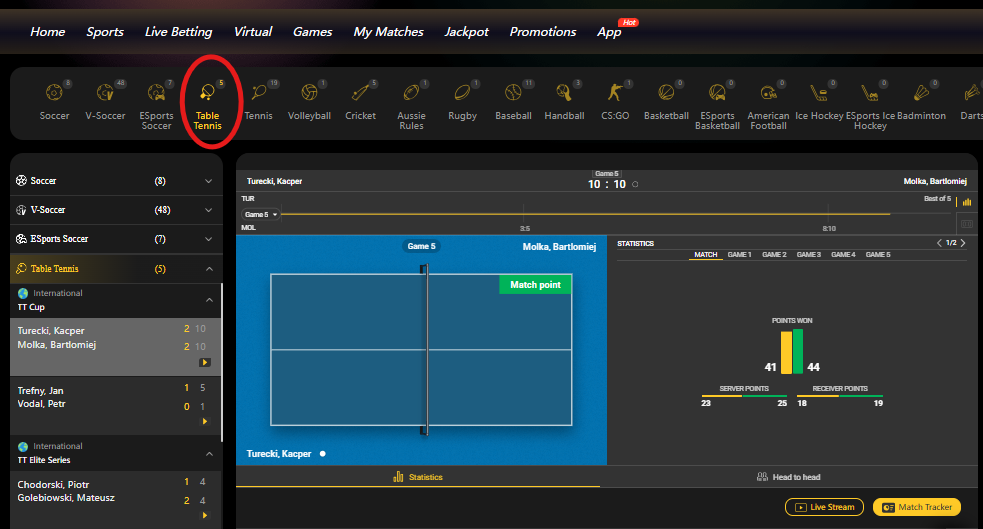Image resolution: width=983 pixels, height=529 pixels.
Task: Switch statistics to GAME 1 tab
Action: click(x=739, y=255)
